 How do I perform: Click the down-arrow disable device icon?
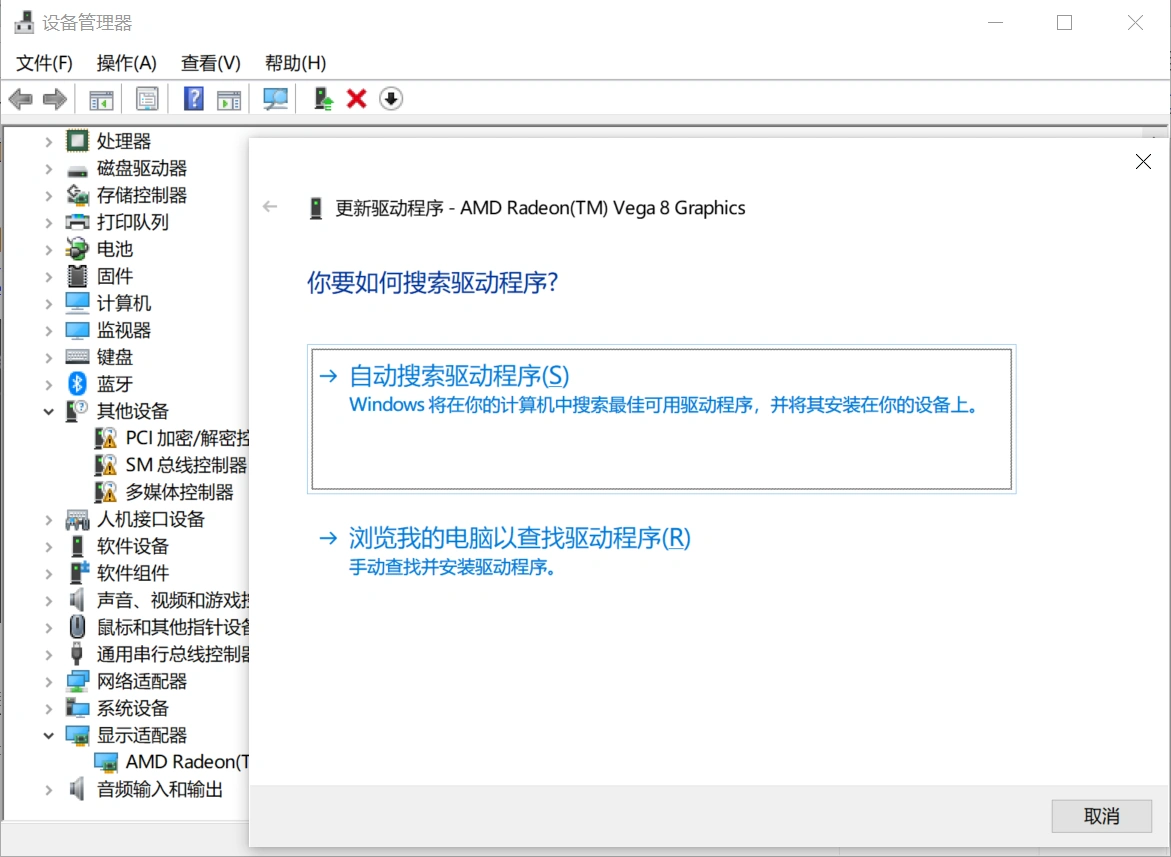(391, 99)
